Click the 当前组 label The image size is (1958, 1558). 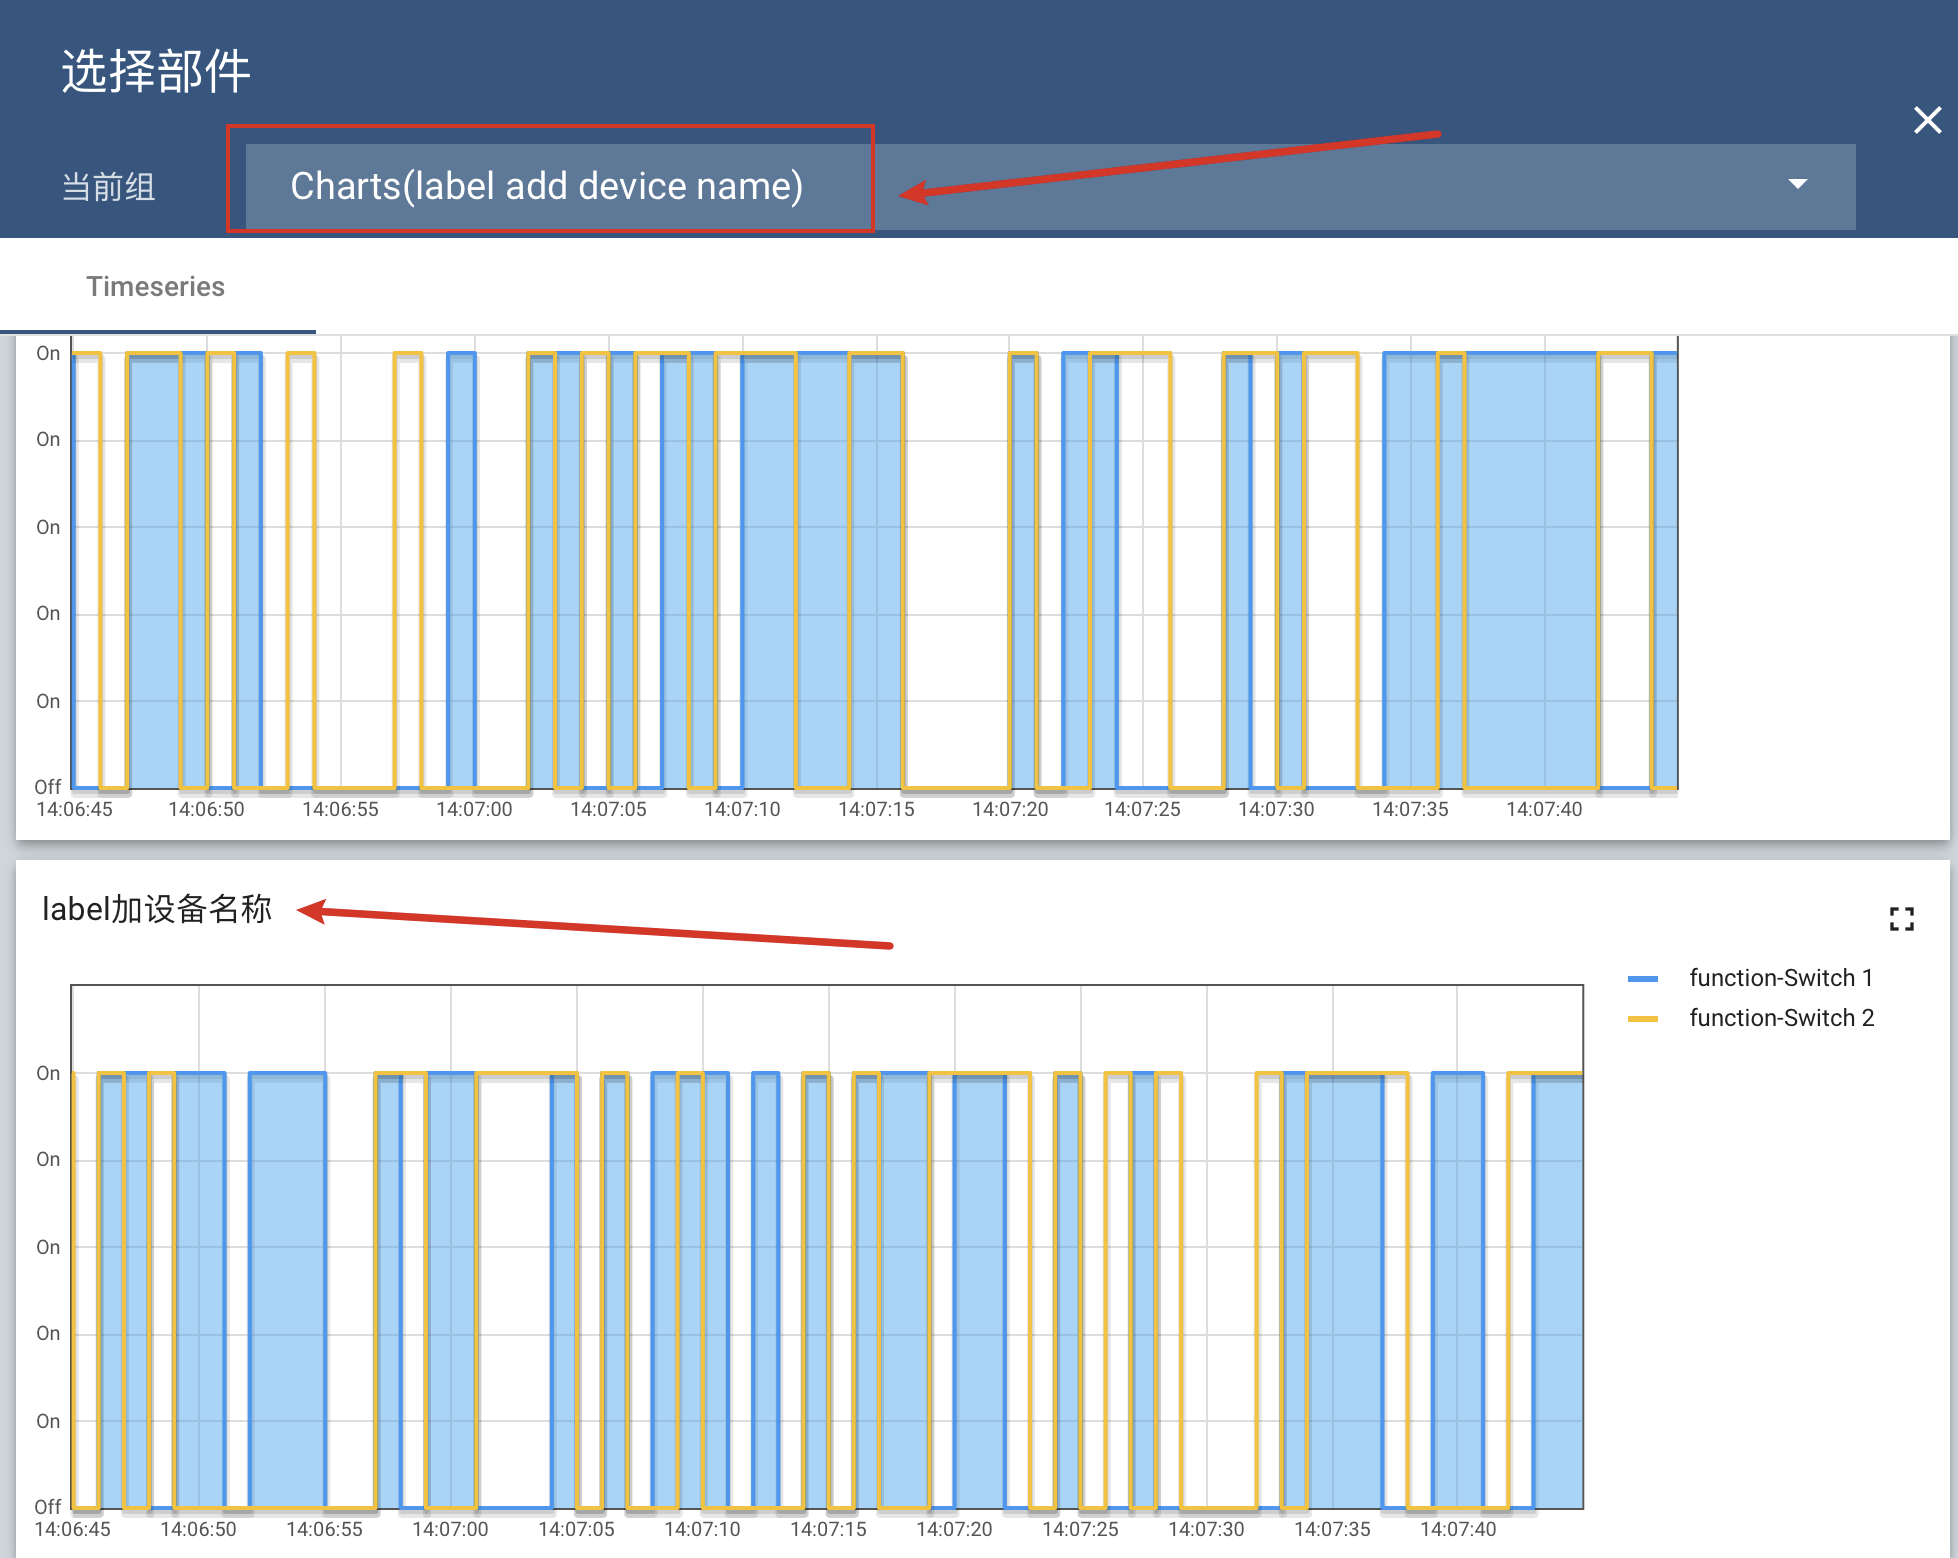click(108, 187)
